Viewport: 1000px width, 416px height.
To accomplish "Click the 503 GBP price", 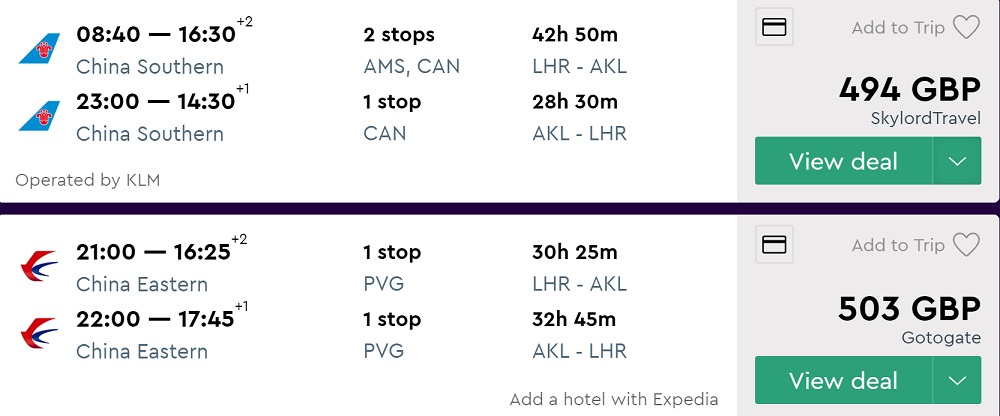I will point(909,308).
